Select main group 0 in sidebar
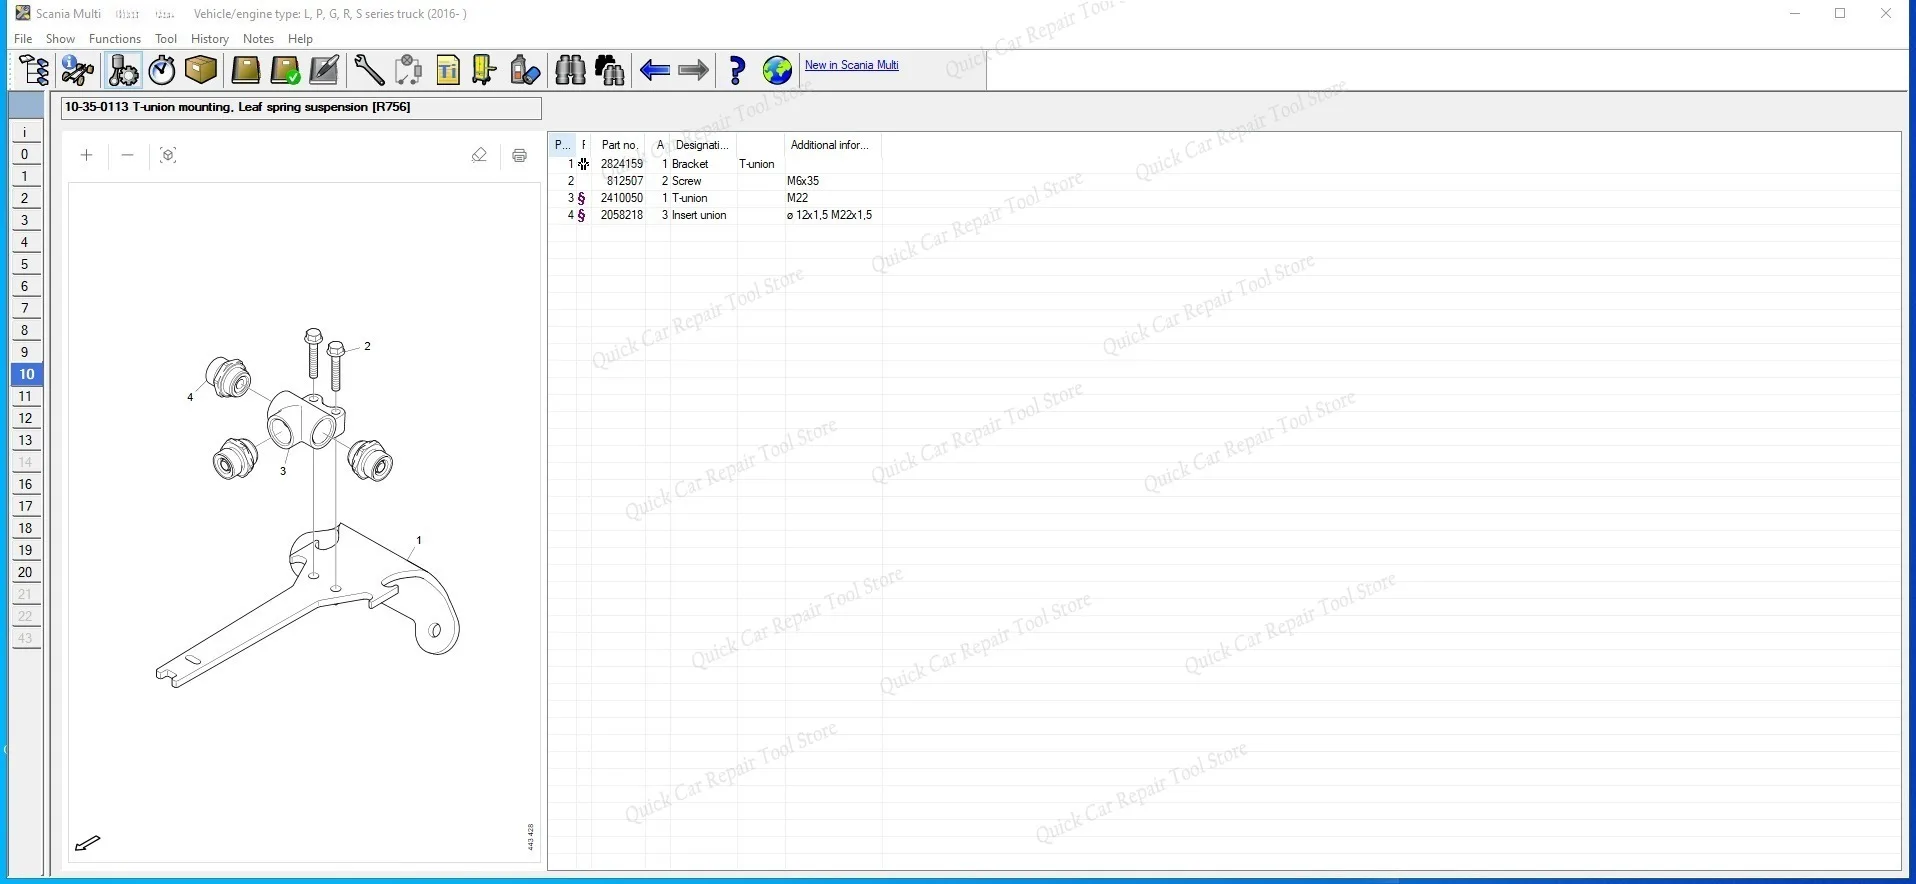The image size is (1916, 884). (x=26, y=154)
